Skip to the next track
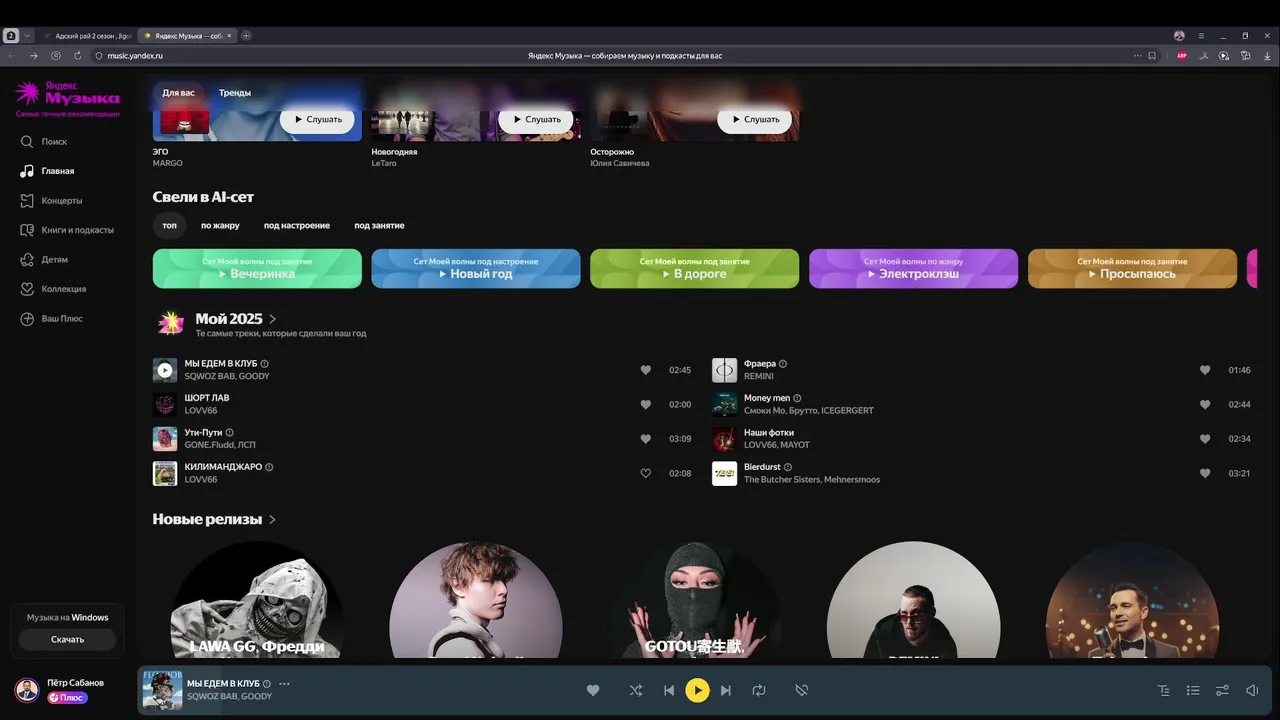 [x=726, y=690]
